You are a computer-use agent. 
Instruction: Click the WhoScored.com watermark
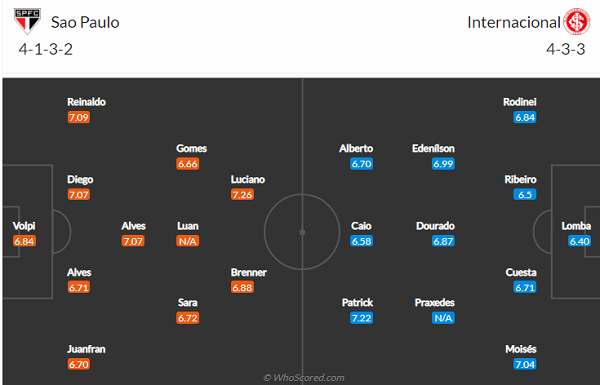pos(304,378)
